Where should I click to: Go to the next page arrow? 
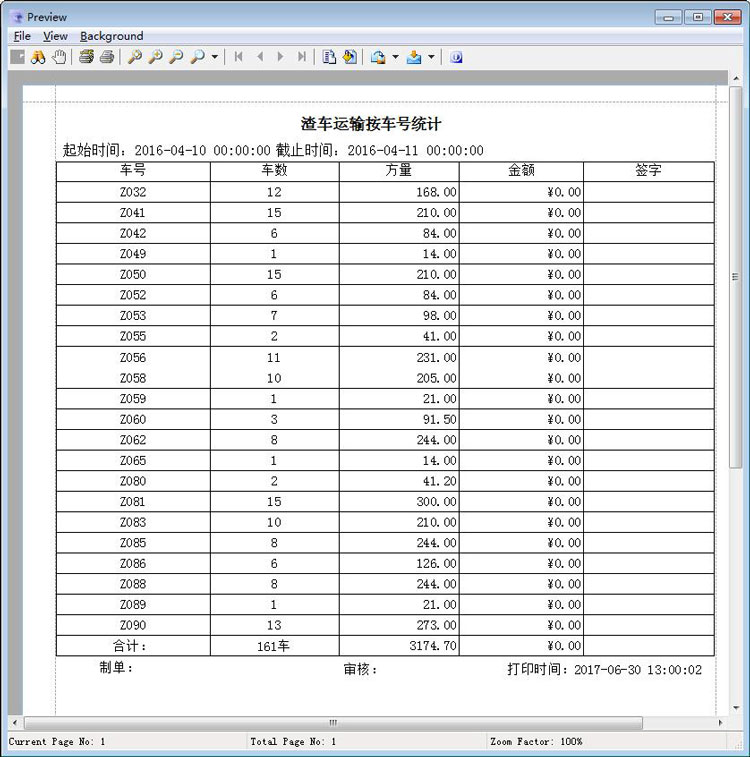(x=281, y=57)
